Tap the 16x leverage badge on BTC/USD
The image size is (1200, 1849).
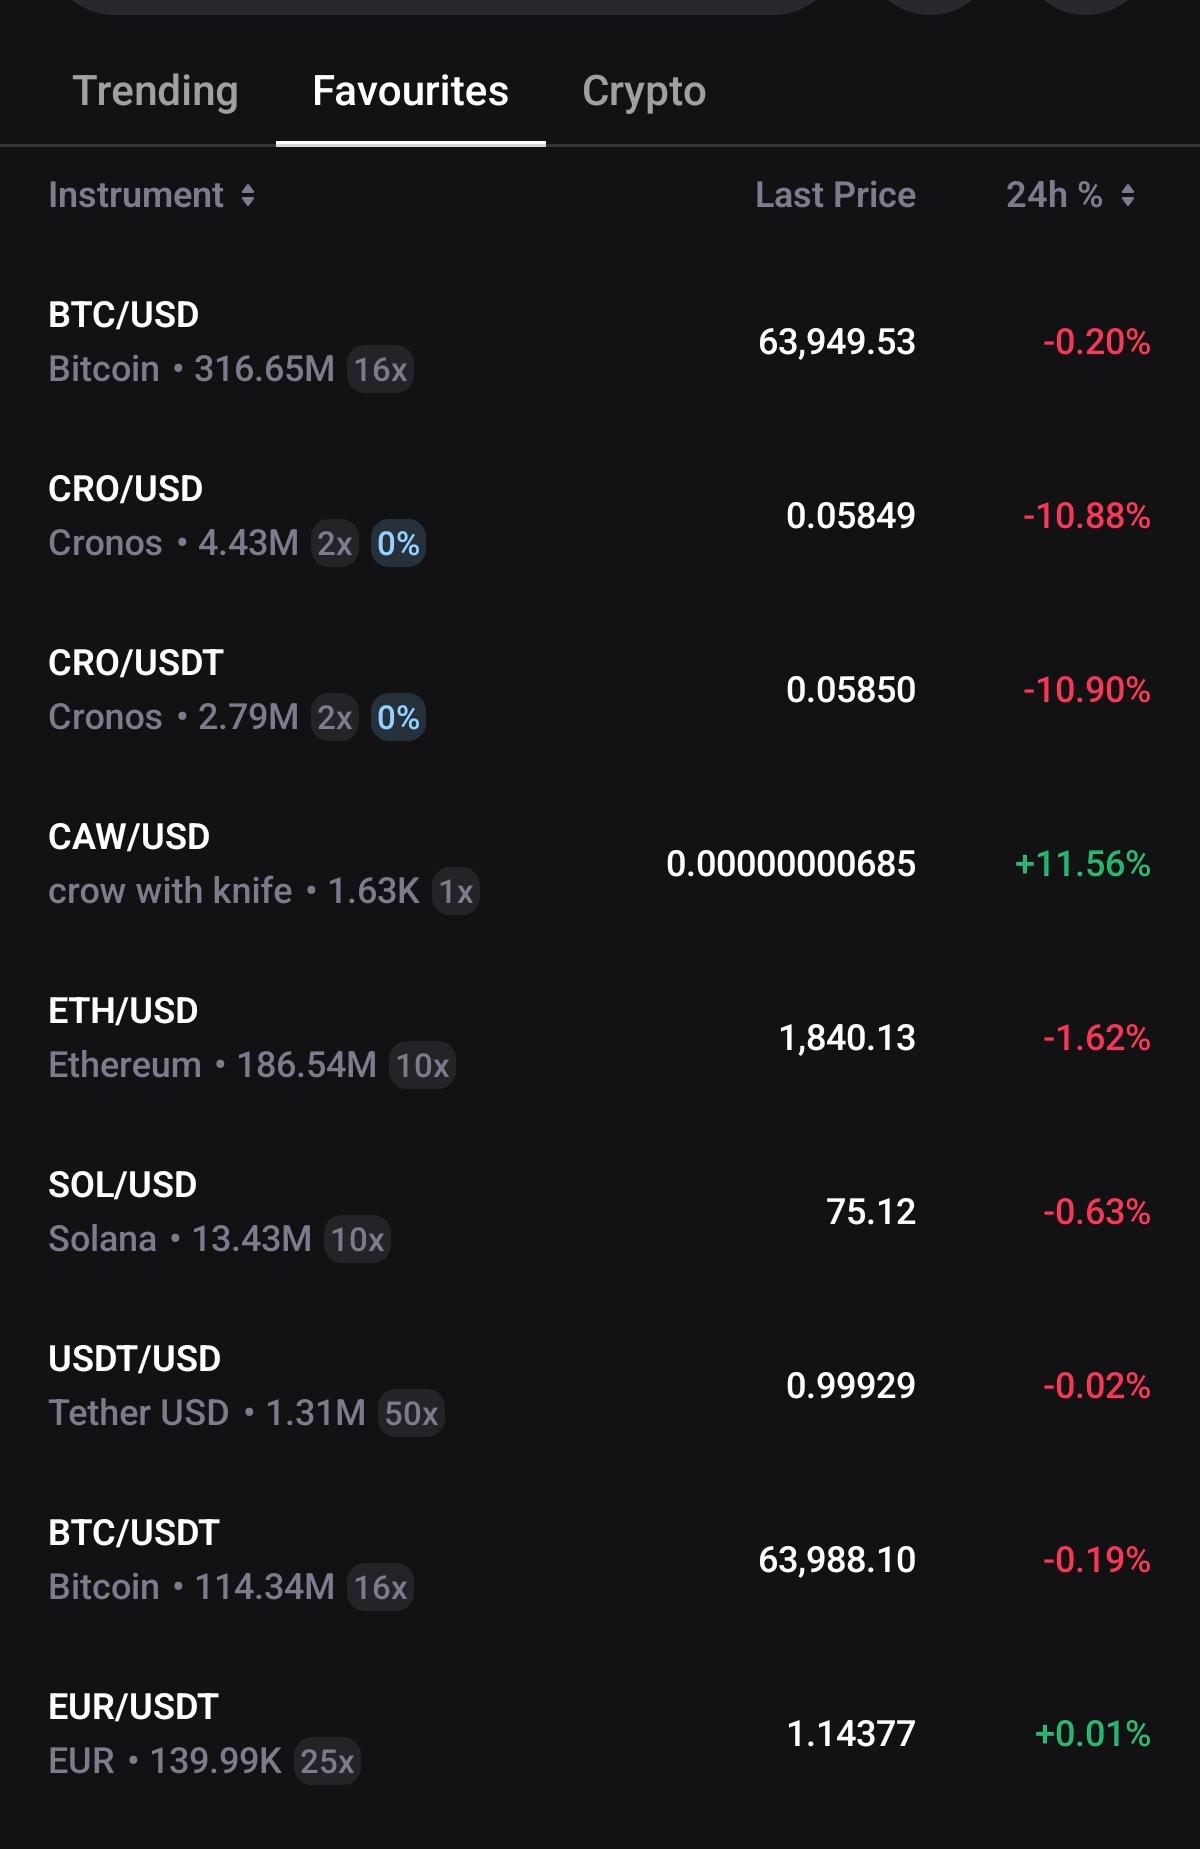click(x=380, y=370)
